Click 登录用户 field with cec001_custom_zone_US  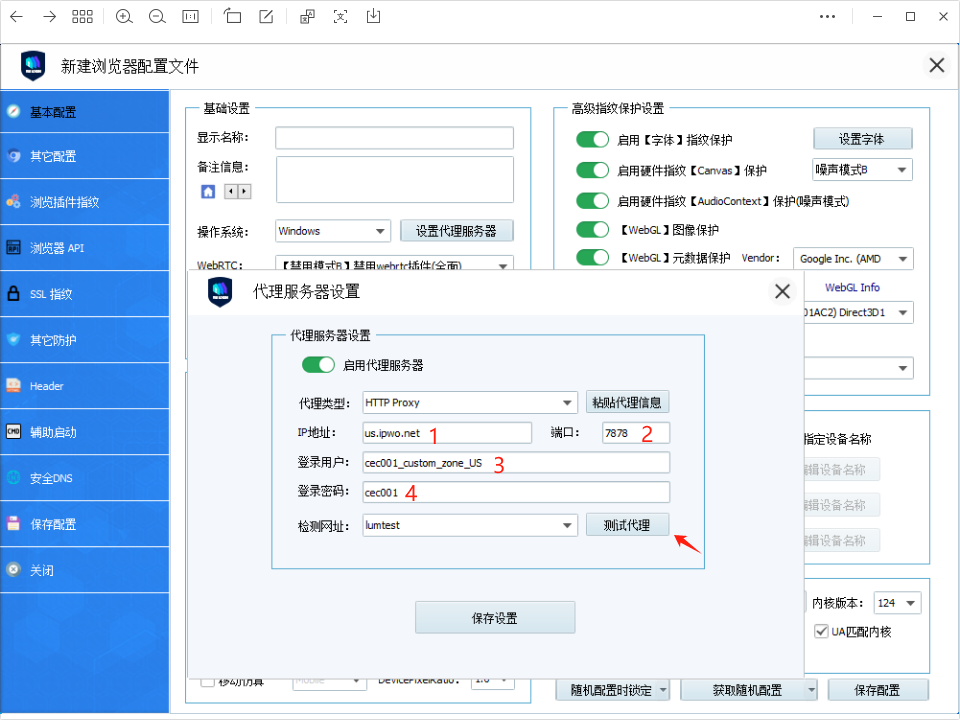click(x=516, y=462)
